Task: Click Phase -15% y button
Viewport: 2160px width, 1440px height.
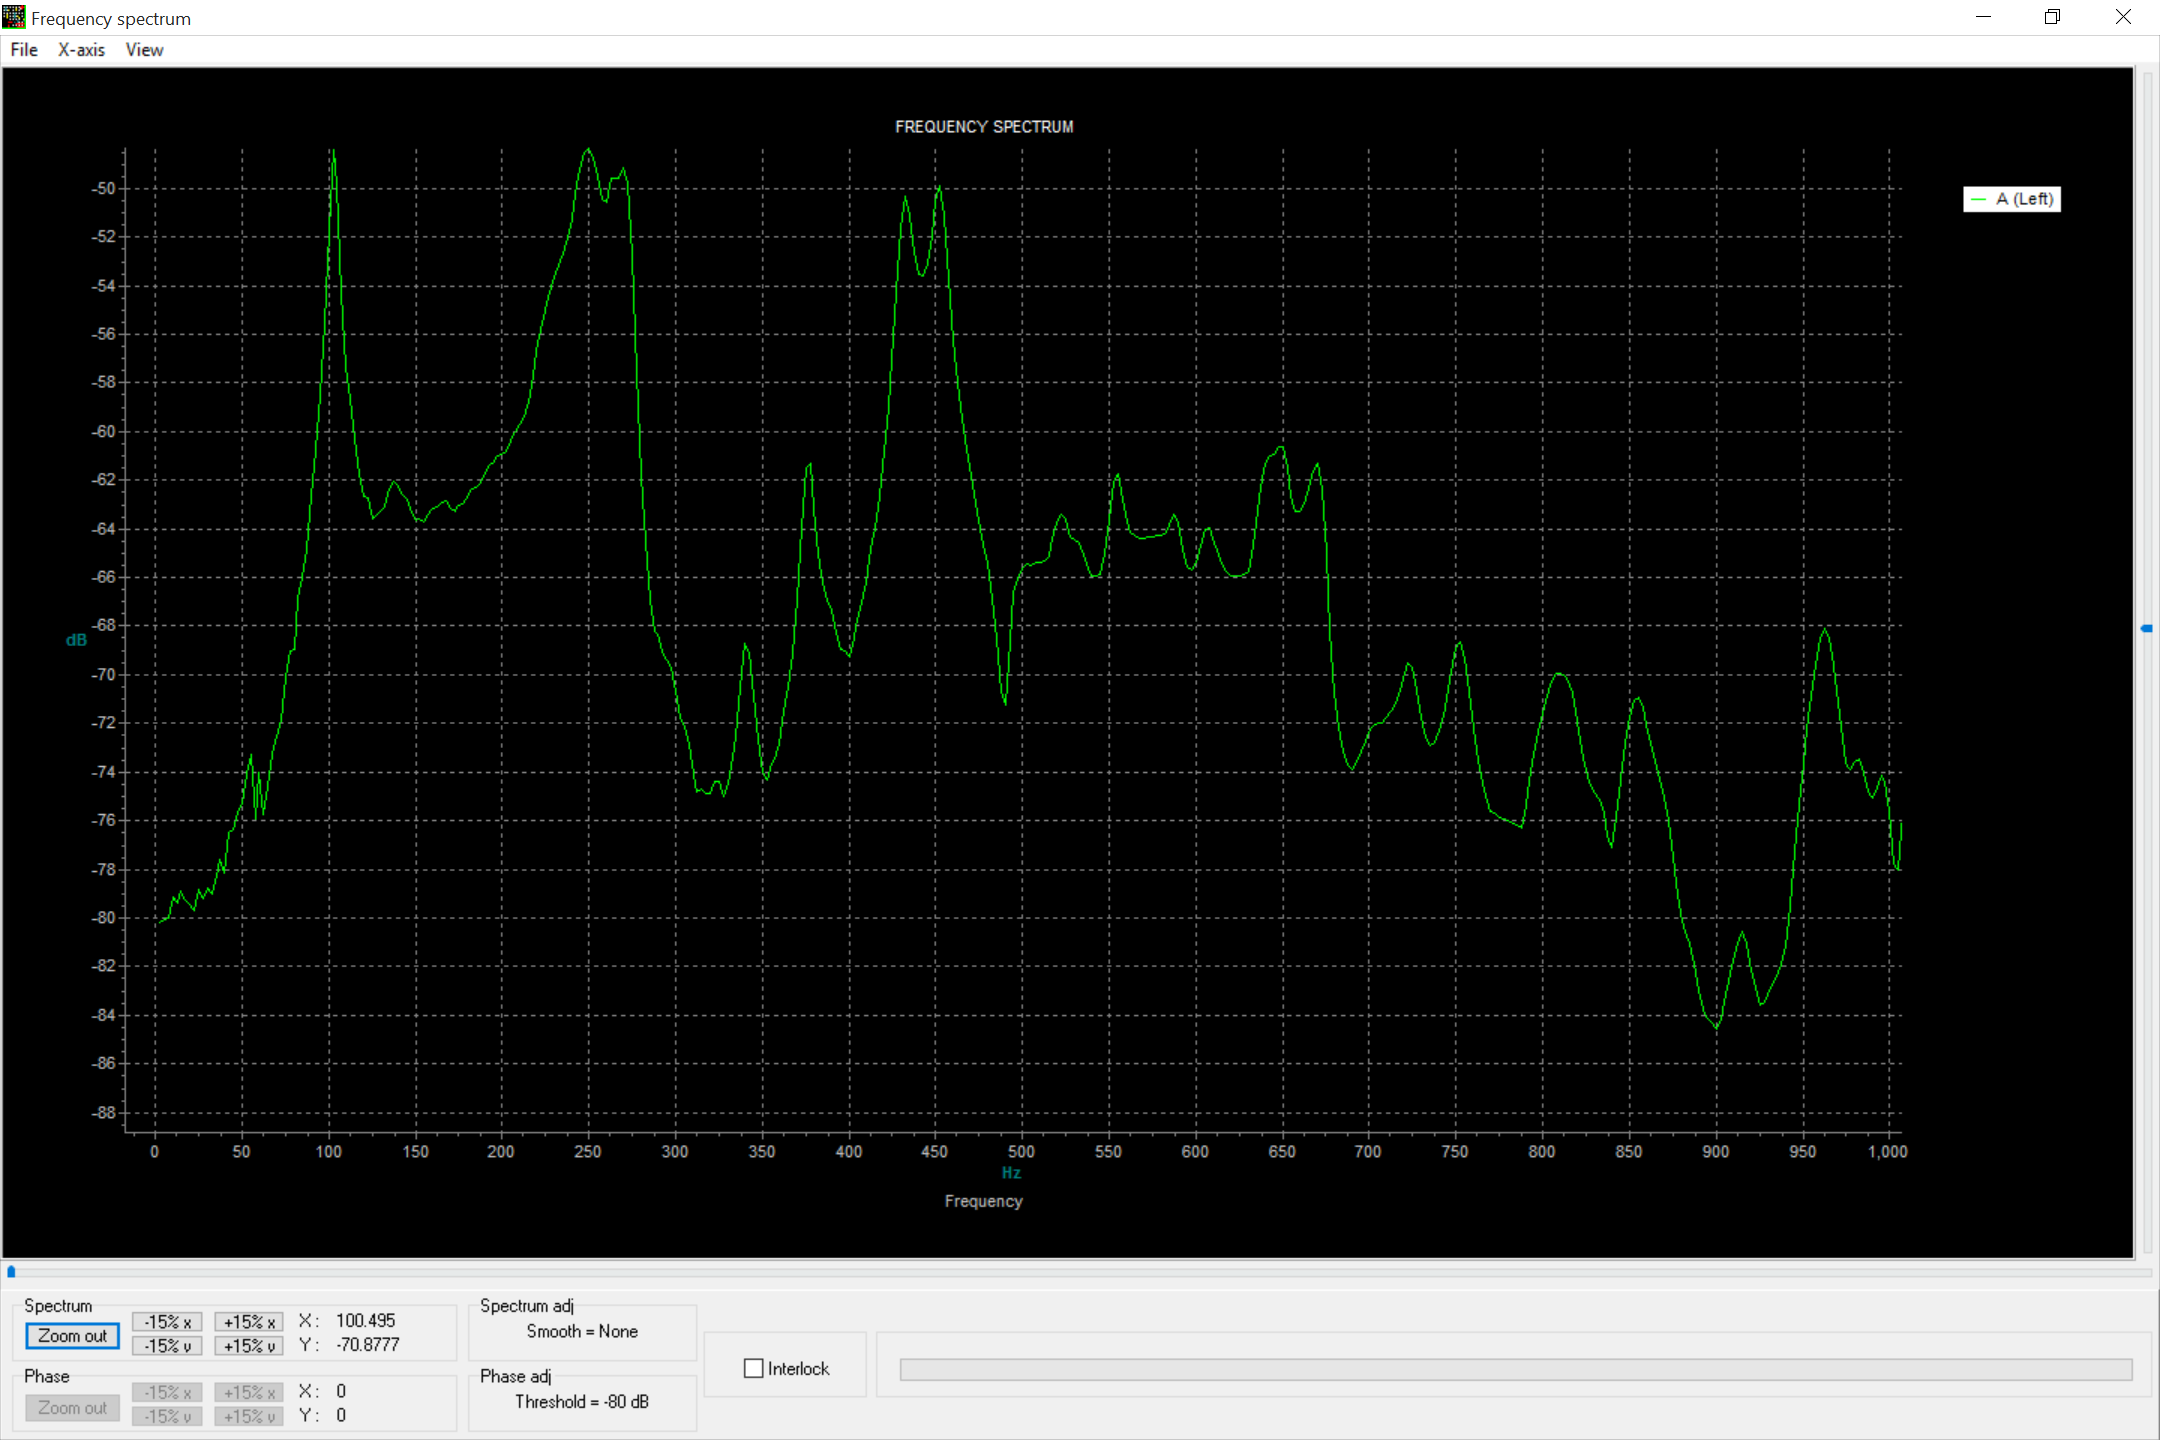Action: (x=167, y=1416)
